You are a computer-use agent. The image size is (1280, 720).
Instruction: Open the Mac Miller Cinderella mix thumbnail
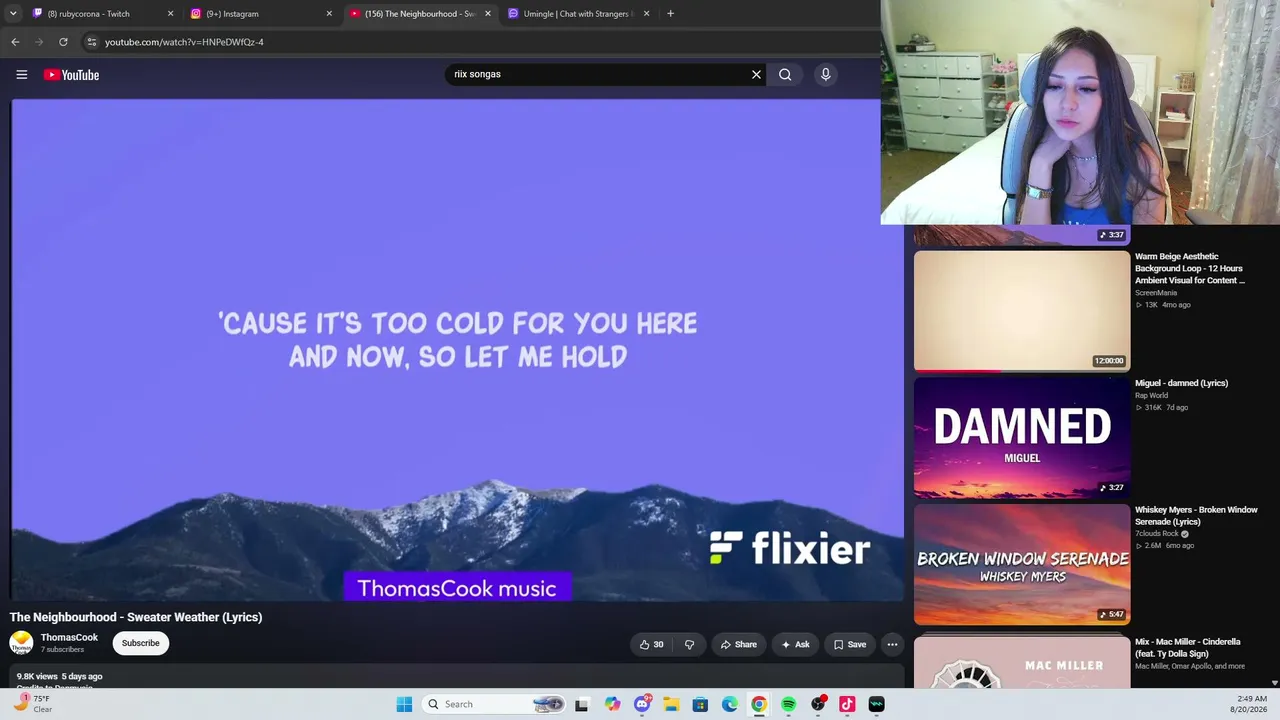click(x=1022, y=662)
